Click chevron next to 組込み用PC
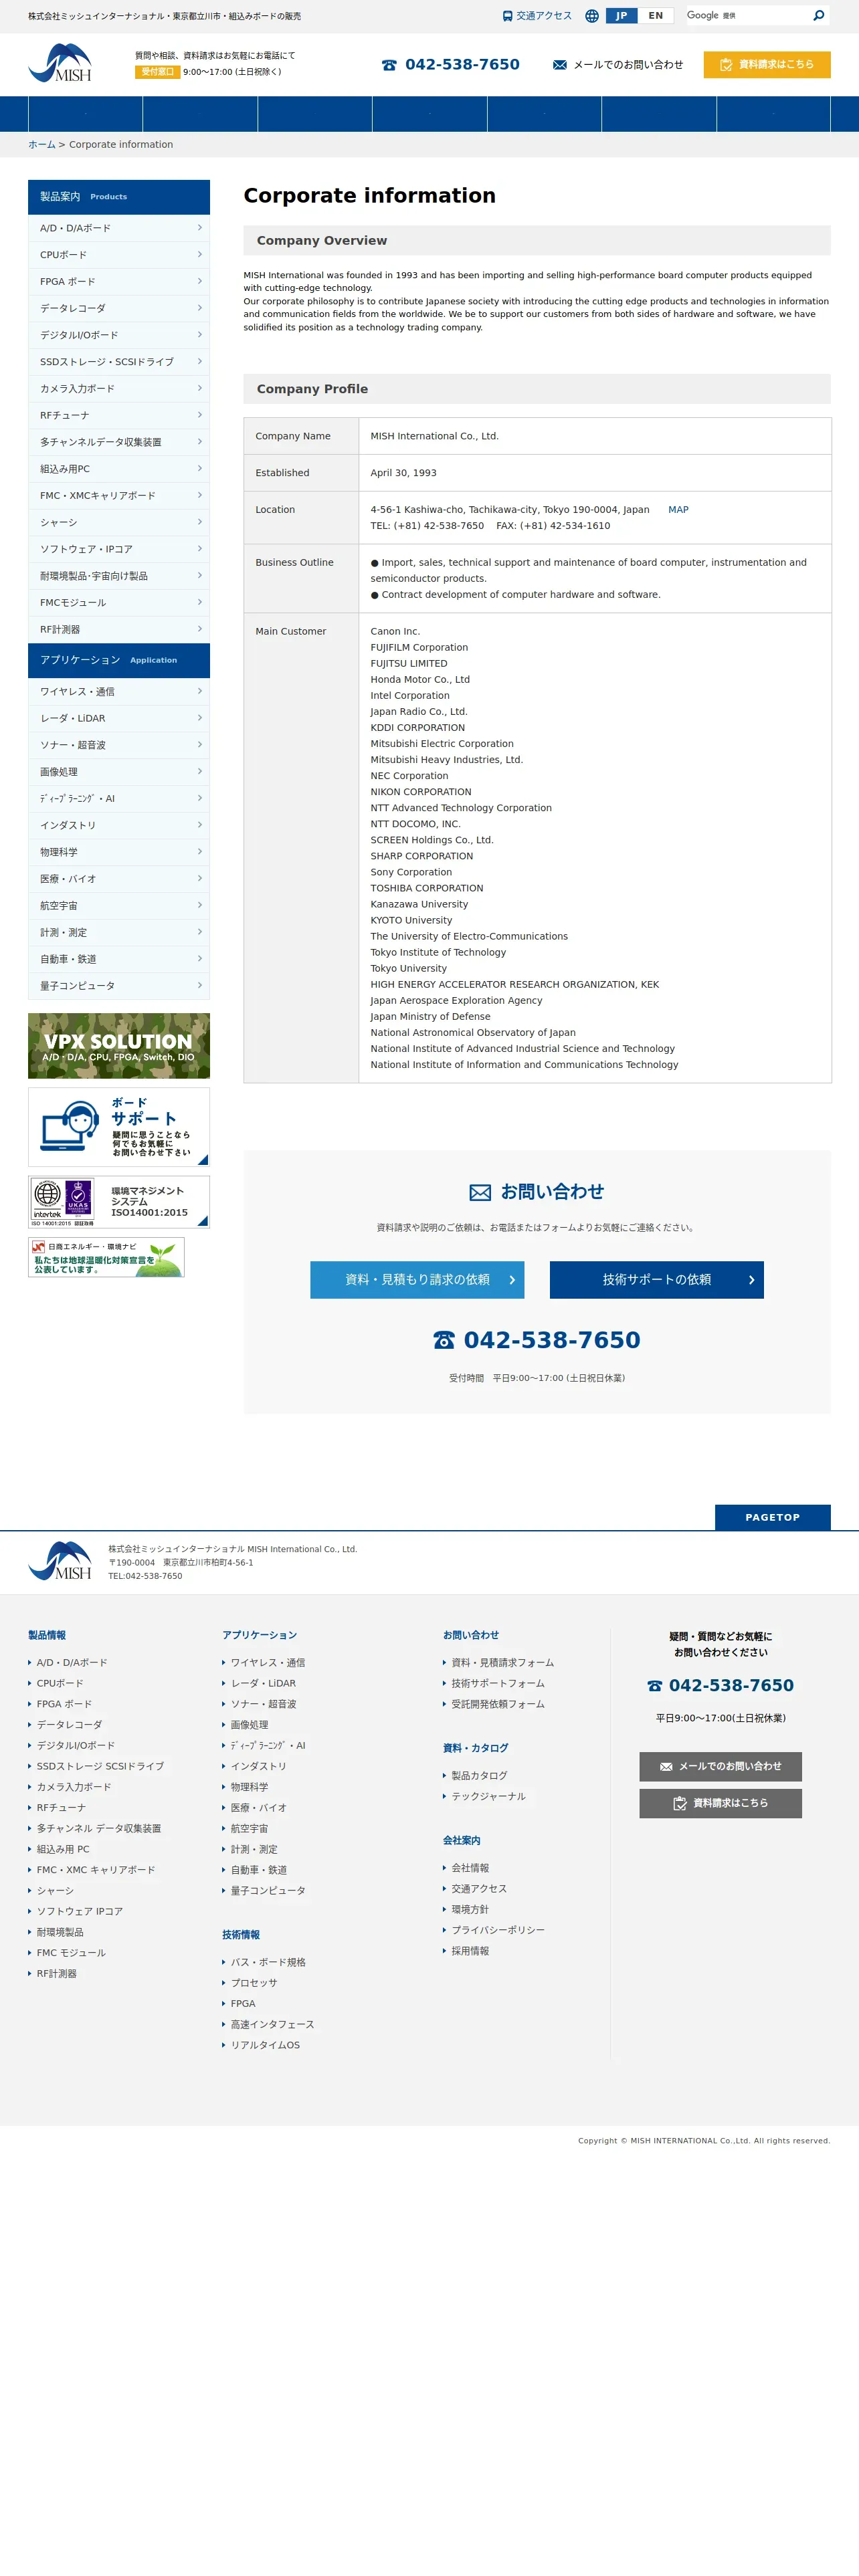 pos(199,468)
